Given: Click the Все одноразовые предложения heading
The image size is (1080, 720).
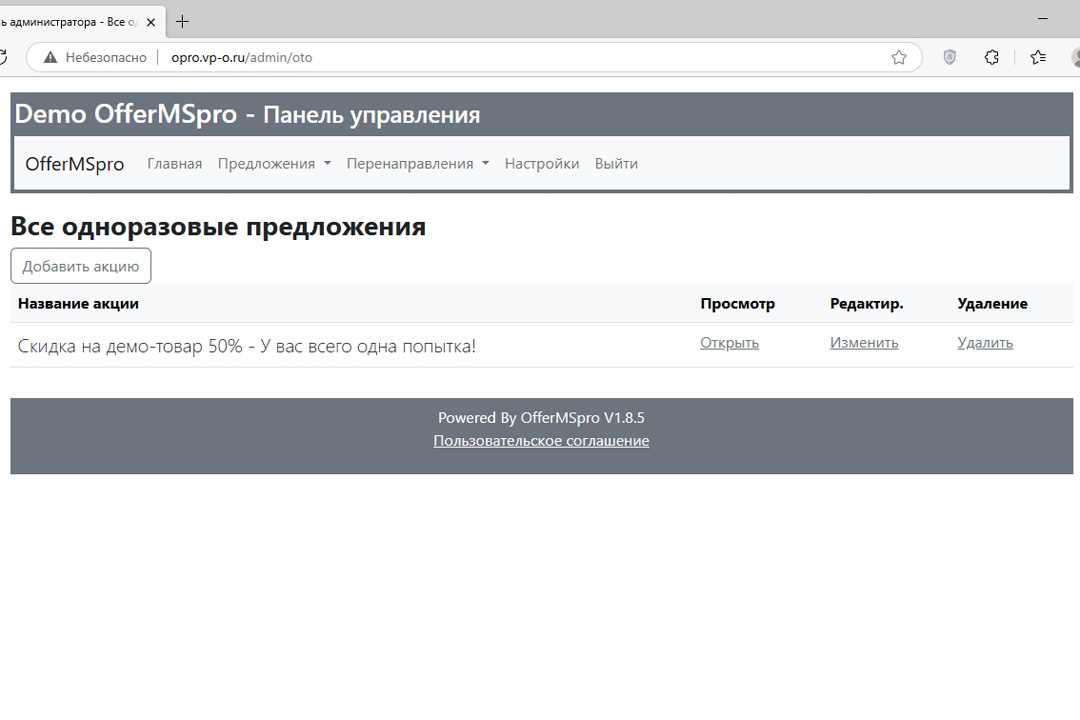Looking at the screenshot, I should click(x=218, y=227).
